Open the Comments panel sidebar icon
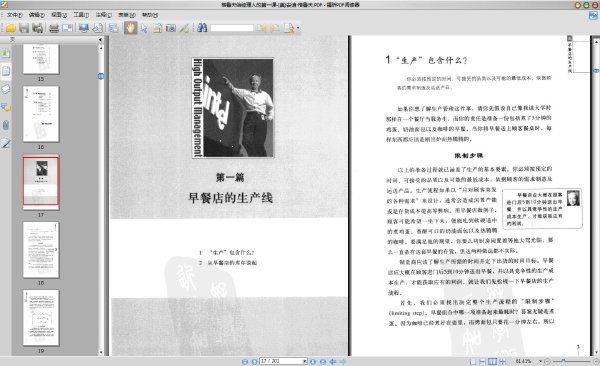This screenshot has height=366, width=600. pyautogui.click(x=6, y=108)
